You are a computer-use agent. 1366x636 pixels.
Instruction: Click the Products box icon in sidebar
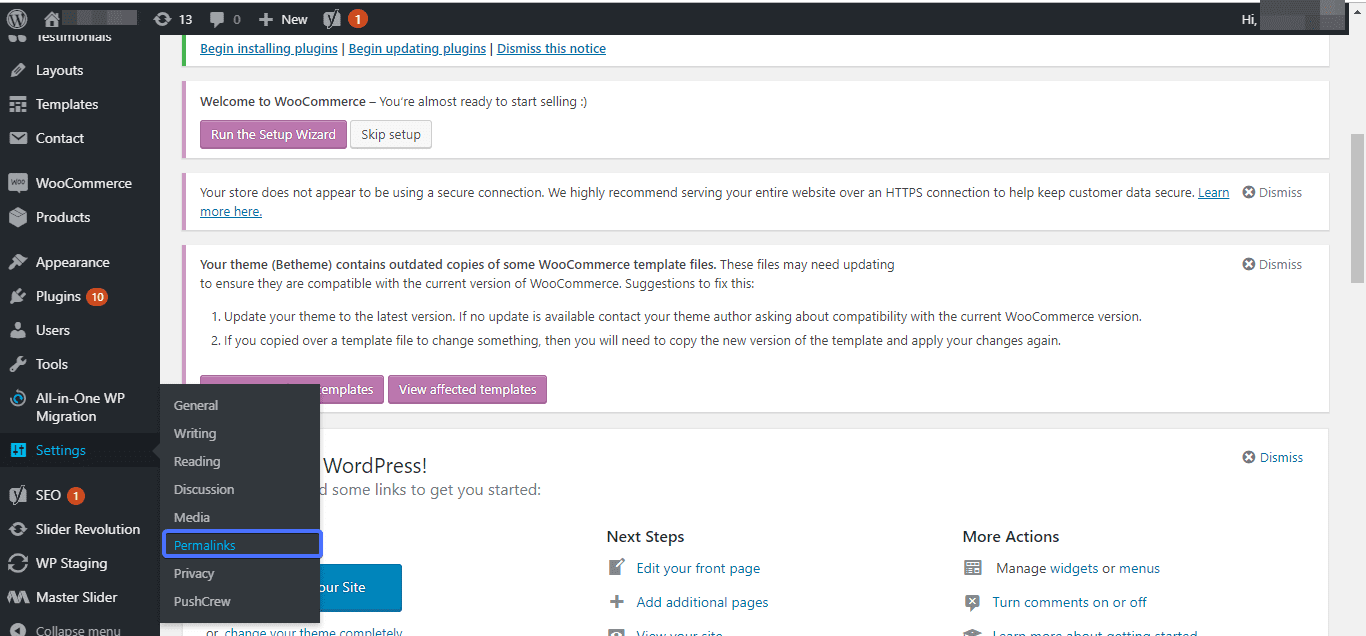17,217
